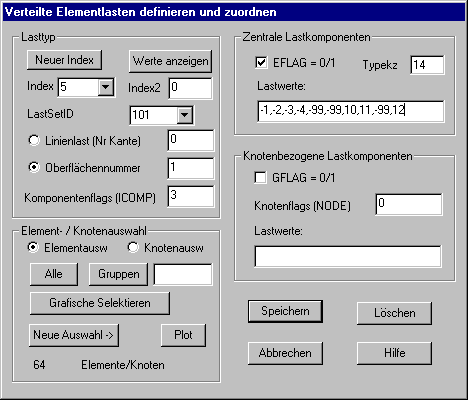Cancel the dialog with Abbrechen
The image size is (468, 400).
point(285,353)
